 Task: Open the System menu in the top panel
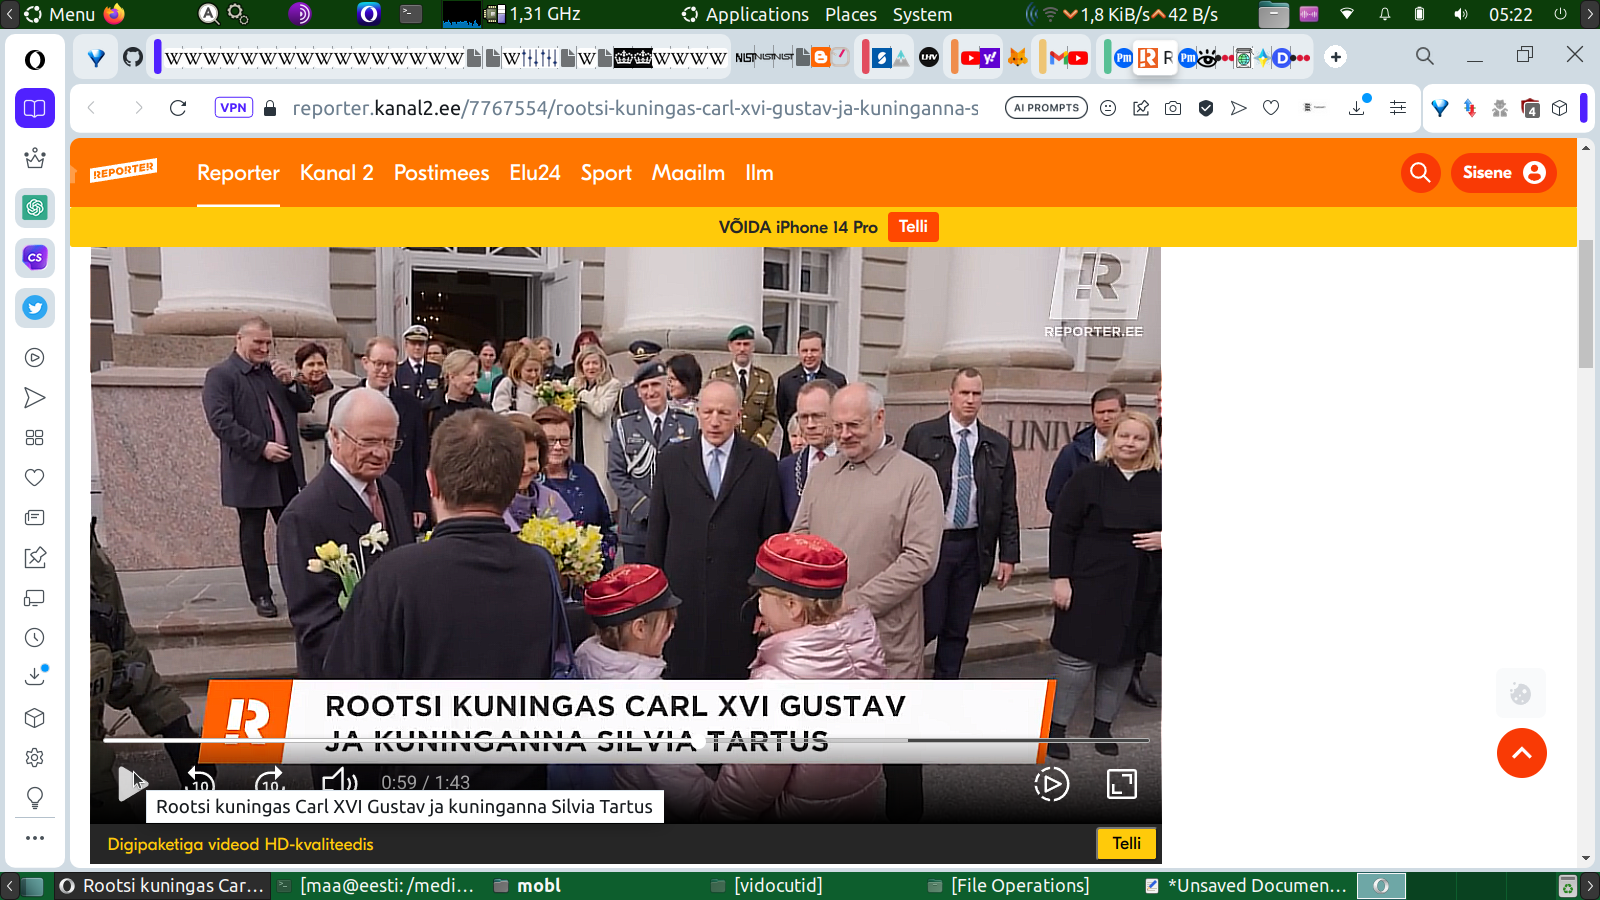(x=922, y=14)
